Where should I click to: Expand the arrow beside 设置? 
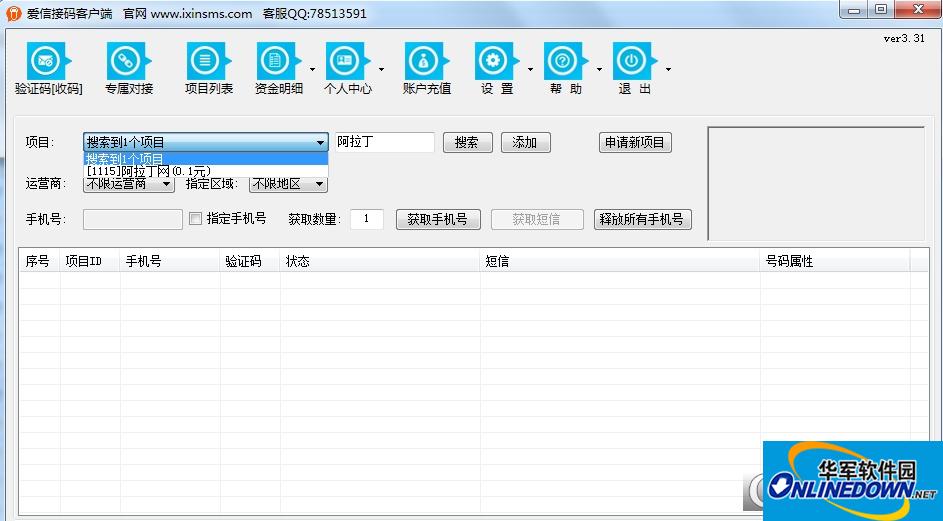click(530, 69)
